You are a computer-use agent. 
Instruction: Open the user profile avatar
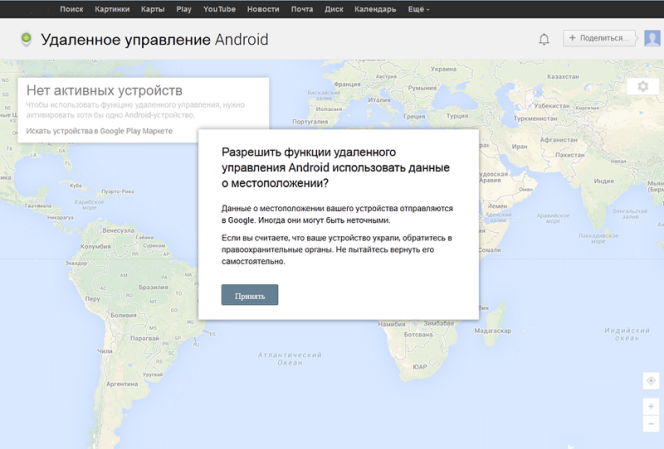coord(652,38)
